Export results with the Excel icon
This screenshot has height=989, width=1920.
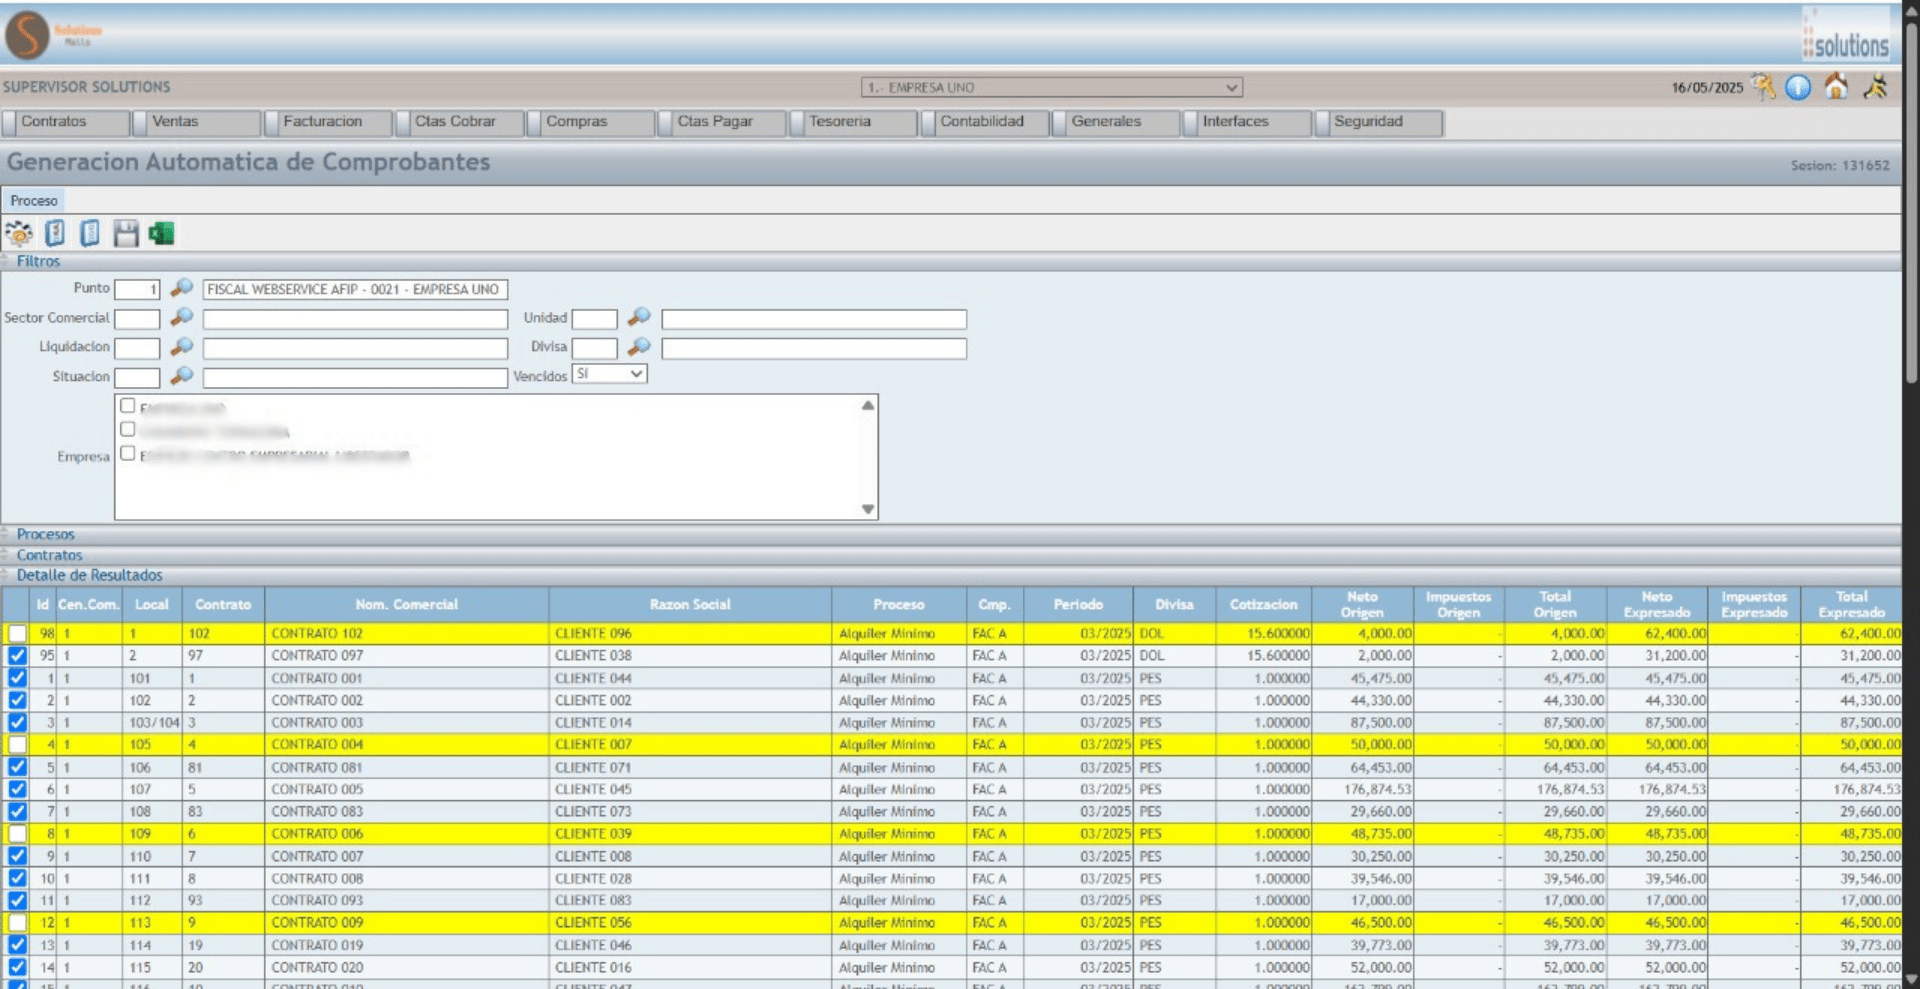(161, 234)
